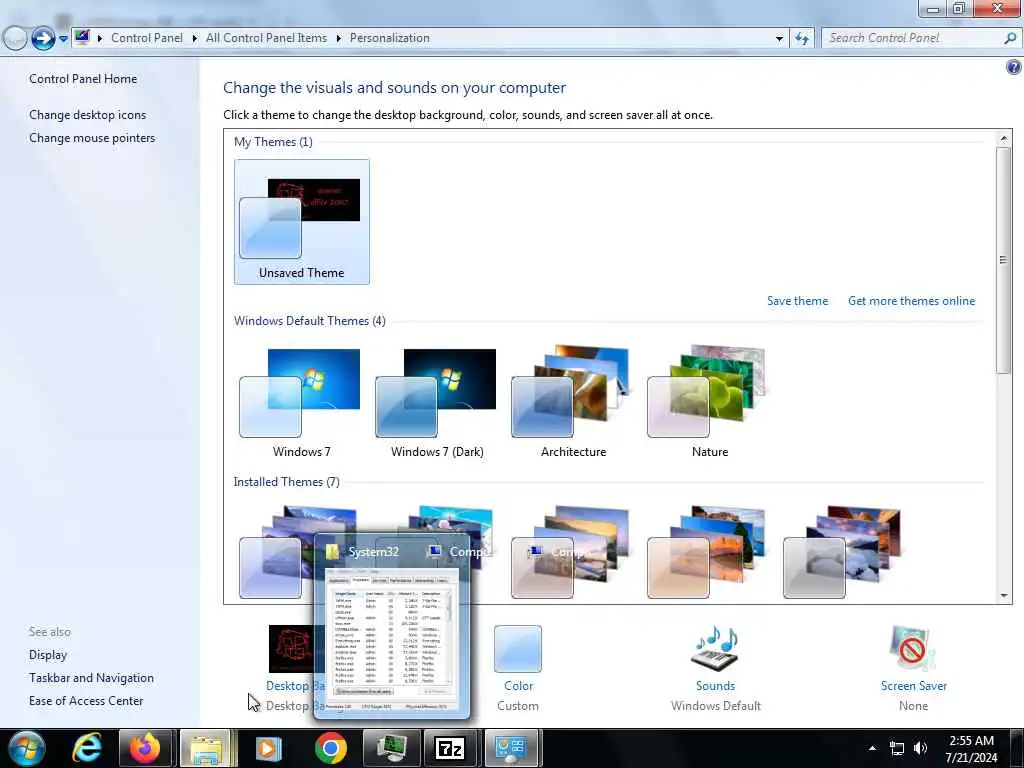The height and width of the screenshot is (768, 1024).
Task: Open All Control Panel Items breadcrumb
Action: pos(266,38)
